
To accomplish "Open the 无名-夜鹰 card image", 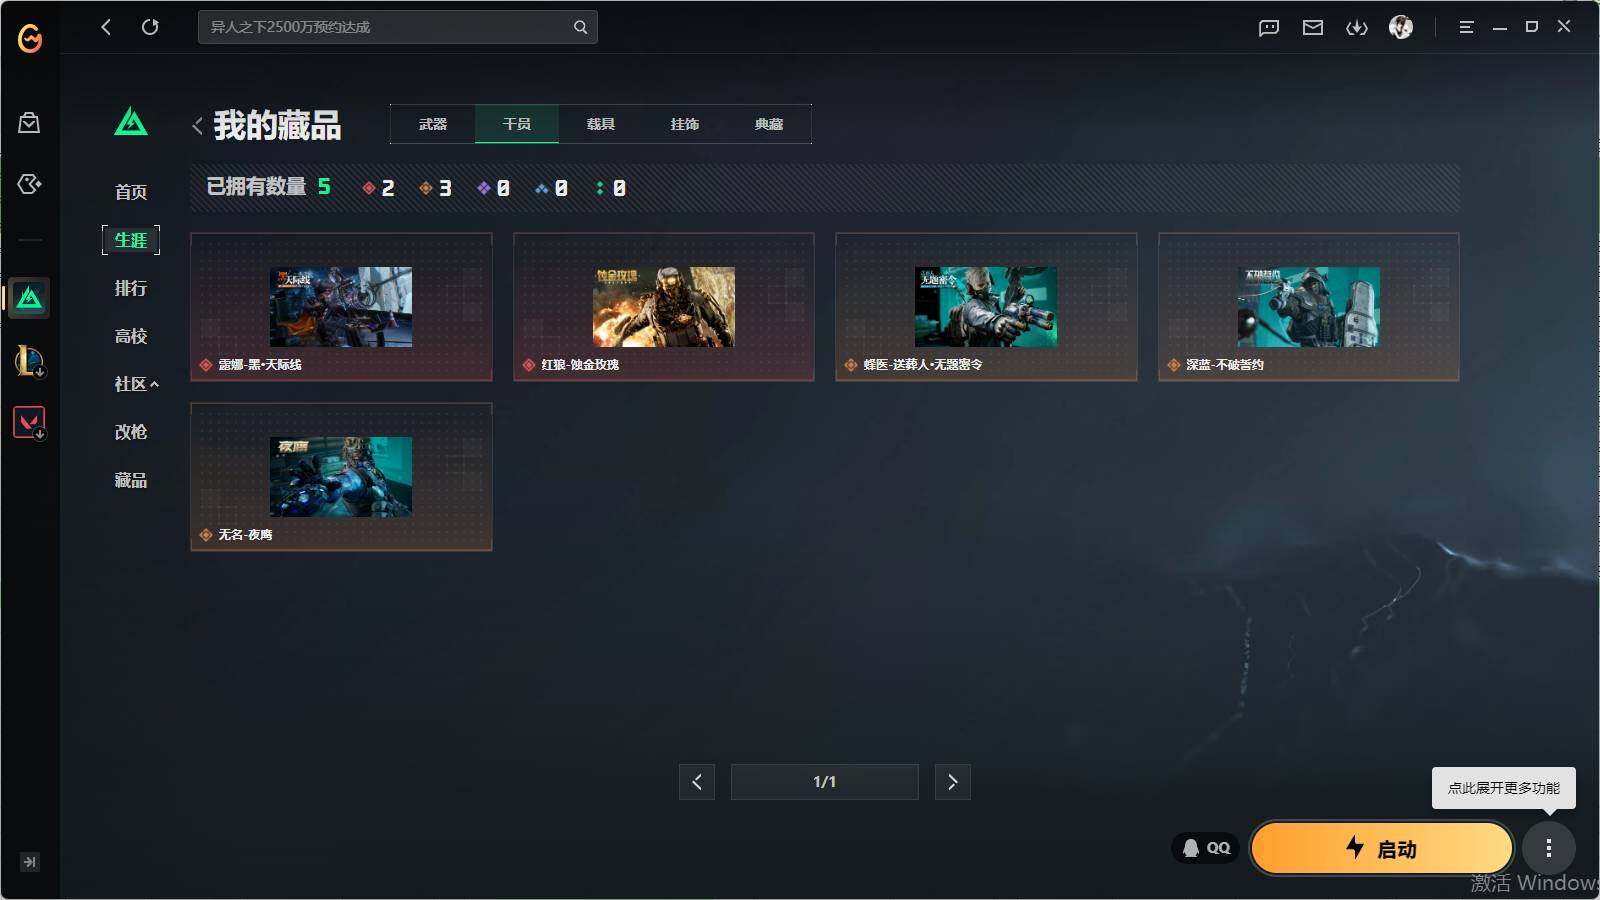I will point(341,477).
